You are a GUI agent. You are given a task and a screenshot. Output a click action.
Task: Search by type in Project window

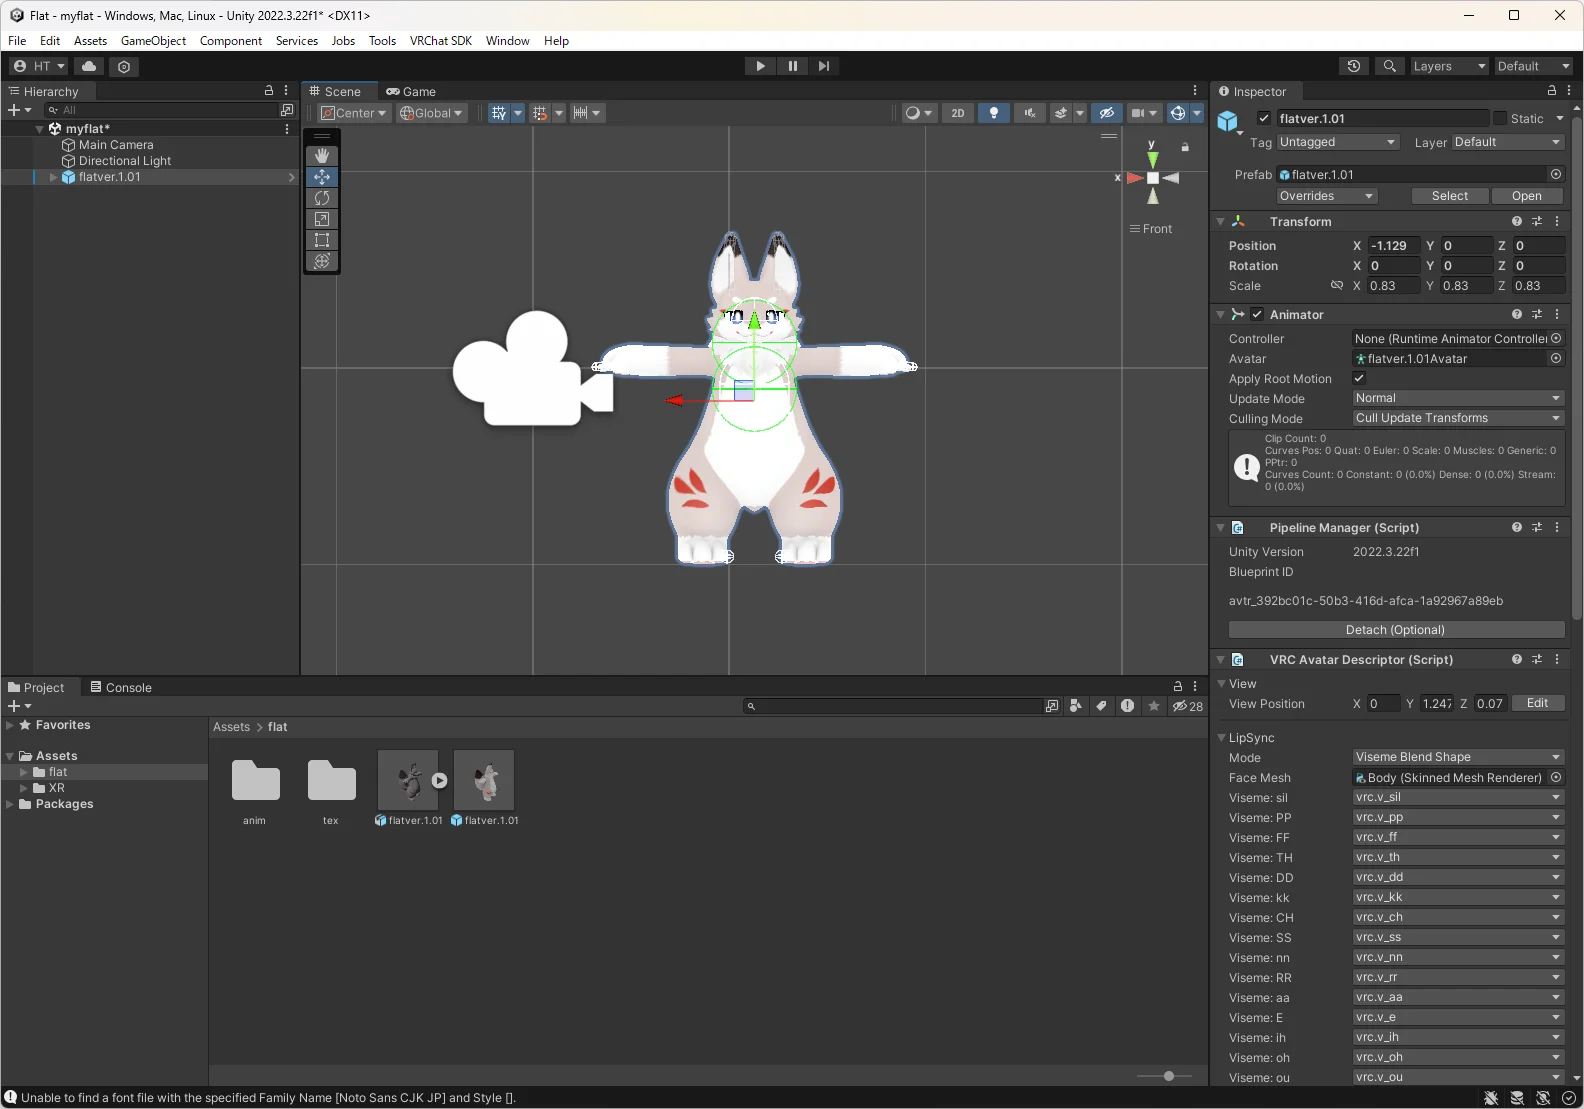(x=1076, y=706)
